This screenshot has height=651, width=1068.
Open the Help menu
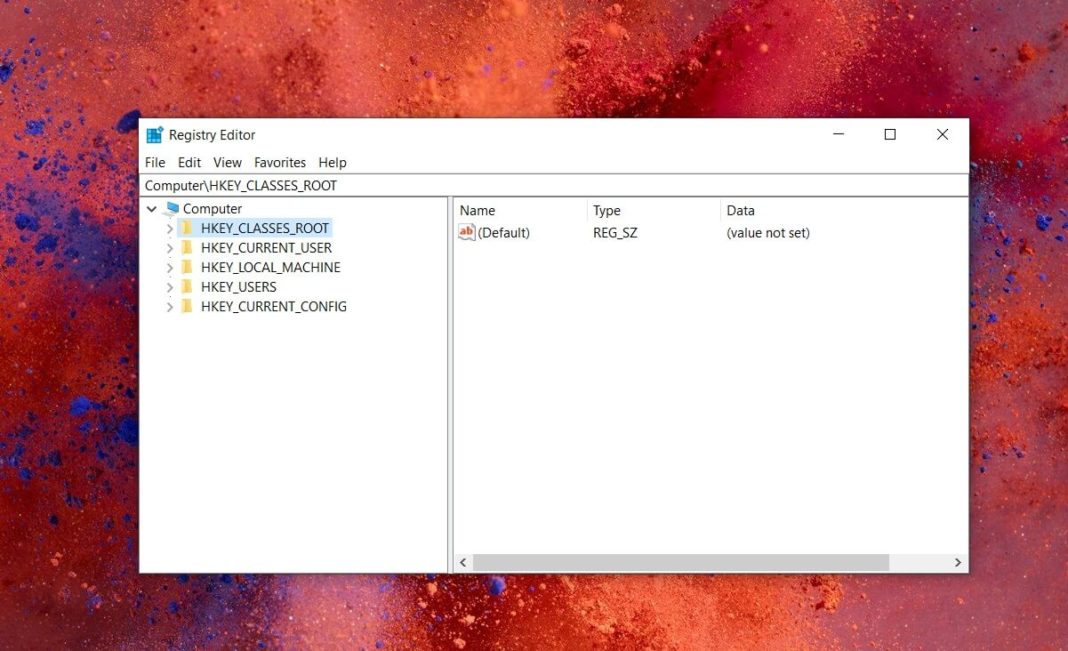[x=333, y=162]
